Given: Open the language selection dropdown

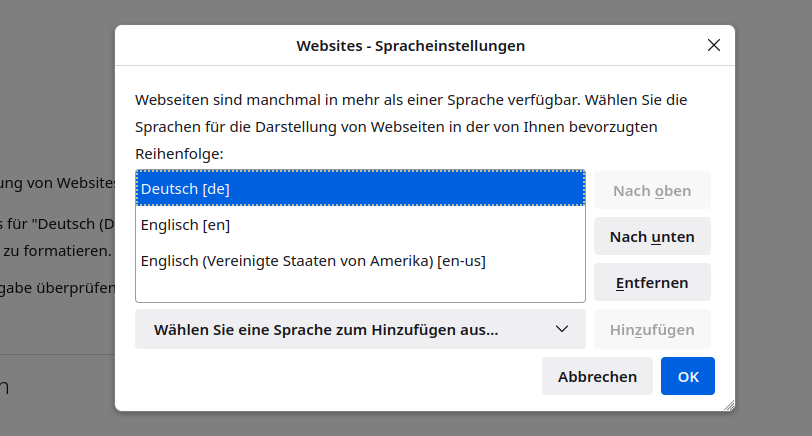Looking at the screenshot, I should click(x=360, y=329).
